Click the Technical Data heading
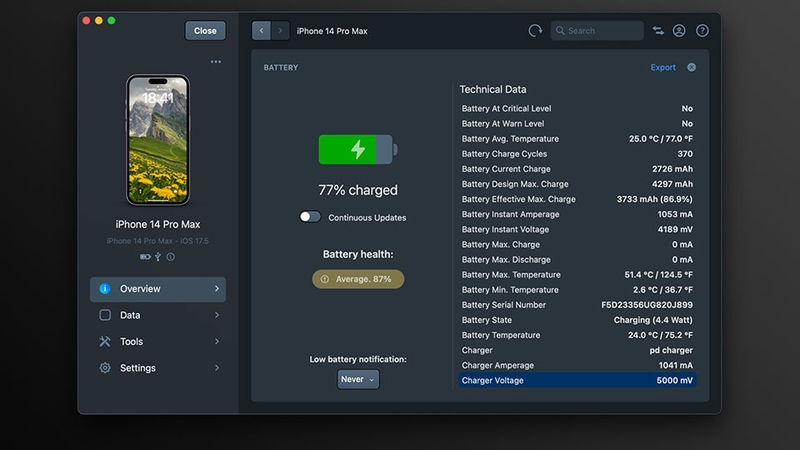The height and width of the screenshot is (450, 800). (492, 89)
